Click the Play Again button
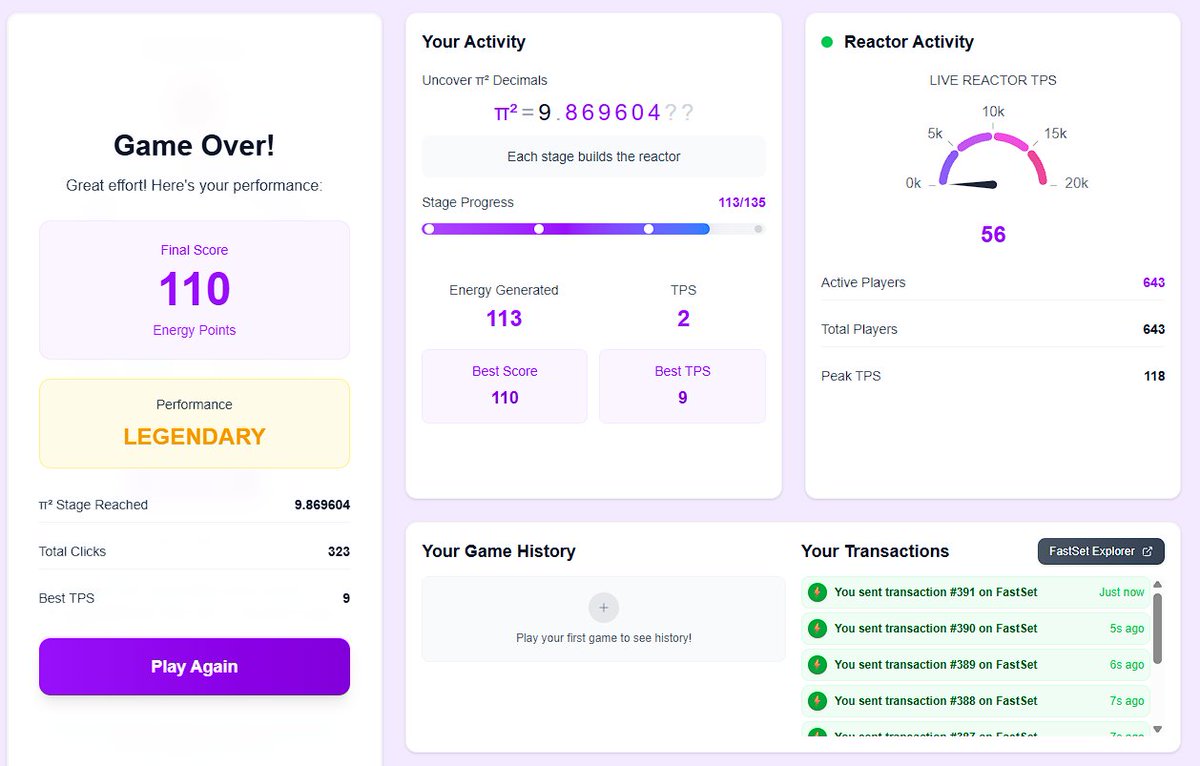This screenshot has height=766, width=1200. click(194, 666)
